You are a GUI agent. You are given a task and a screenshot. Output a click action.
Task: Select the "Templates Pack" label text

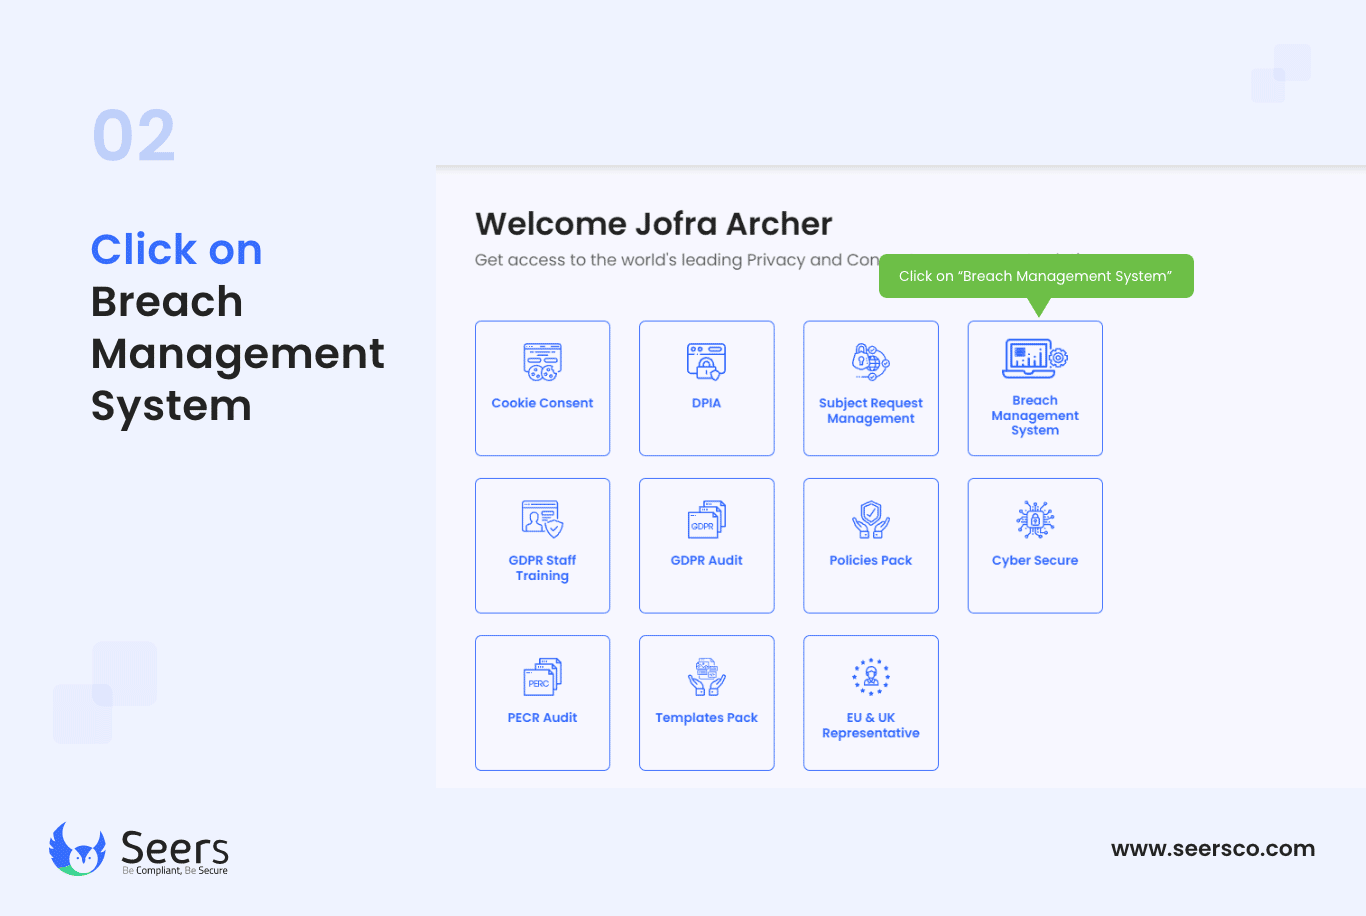706,717
